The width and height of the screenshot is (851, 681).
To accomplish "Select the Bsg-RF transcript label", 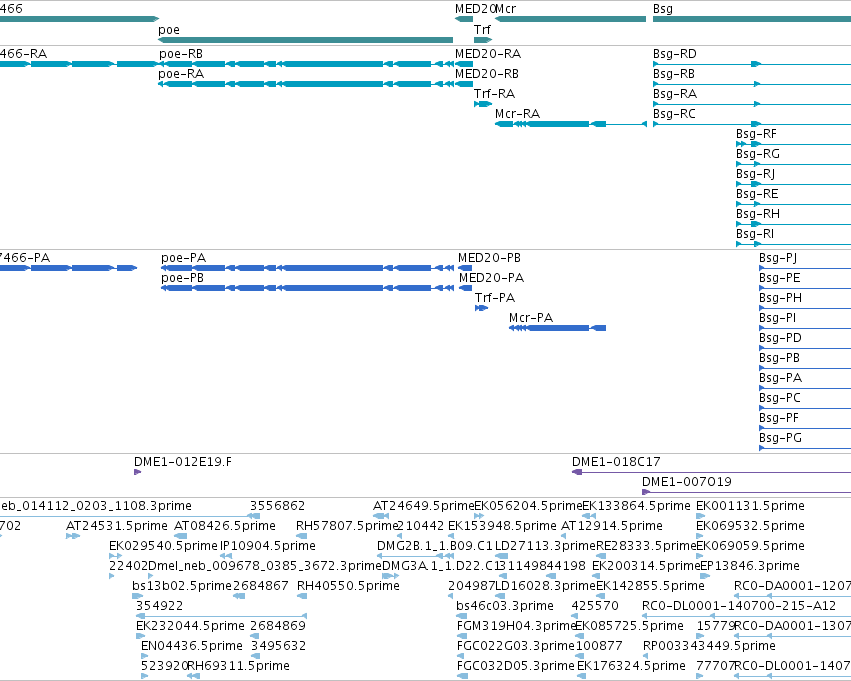I will [756, 134].
